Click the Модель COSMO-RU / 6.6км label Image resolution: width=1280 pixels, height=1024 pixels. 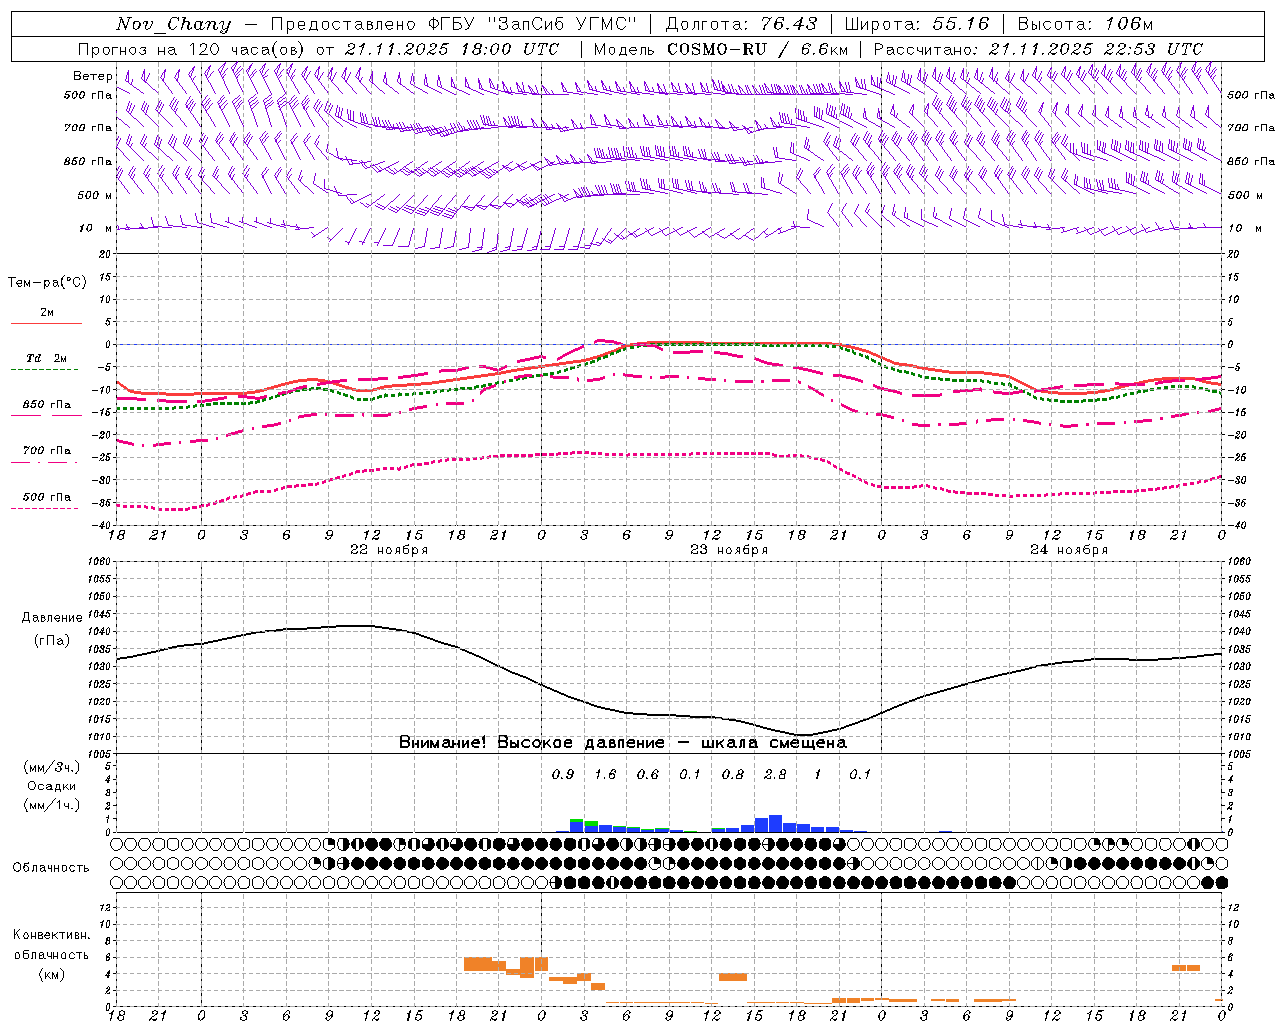721,49
